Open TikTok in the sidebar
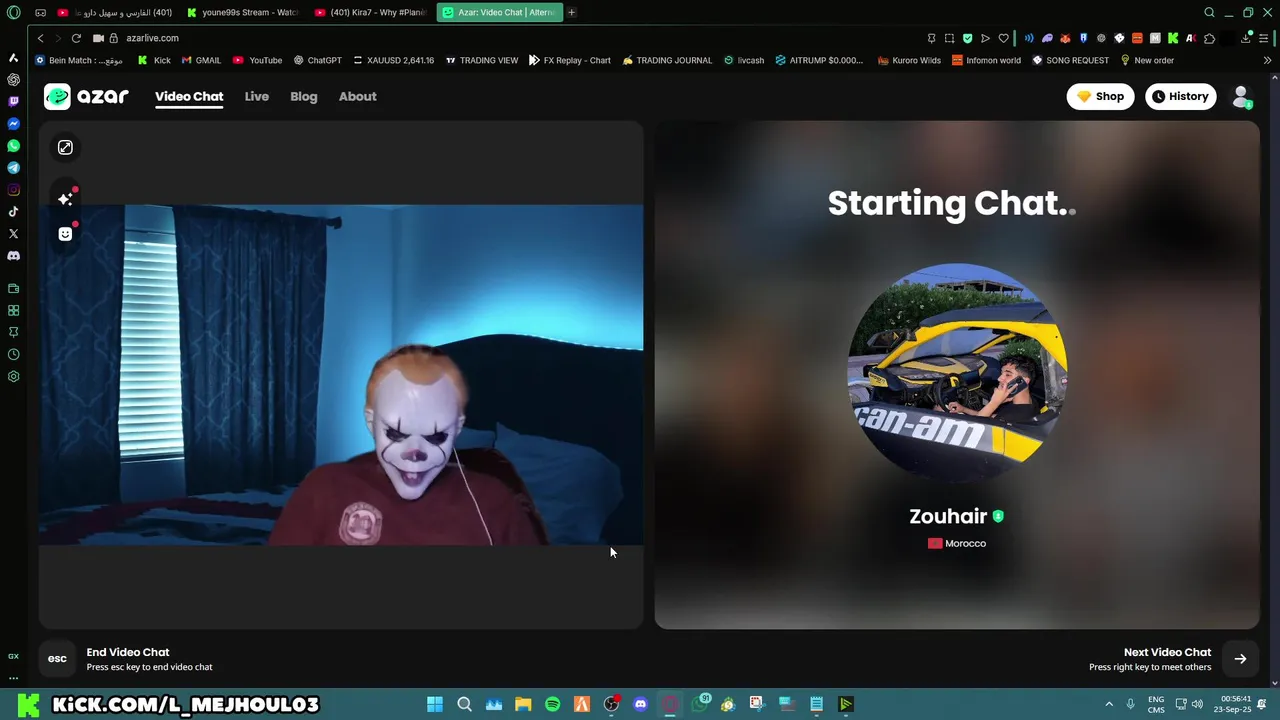Viewport: 1280px width, 720px height. [13, 212]
